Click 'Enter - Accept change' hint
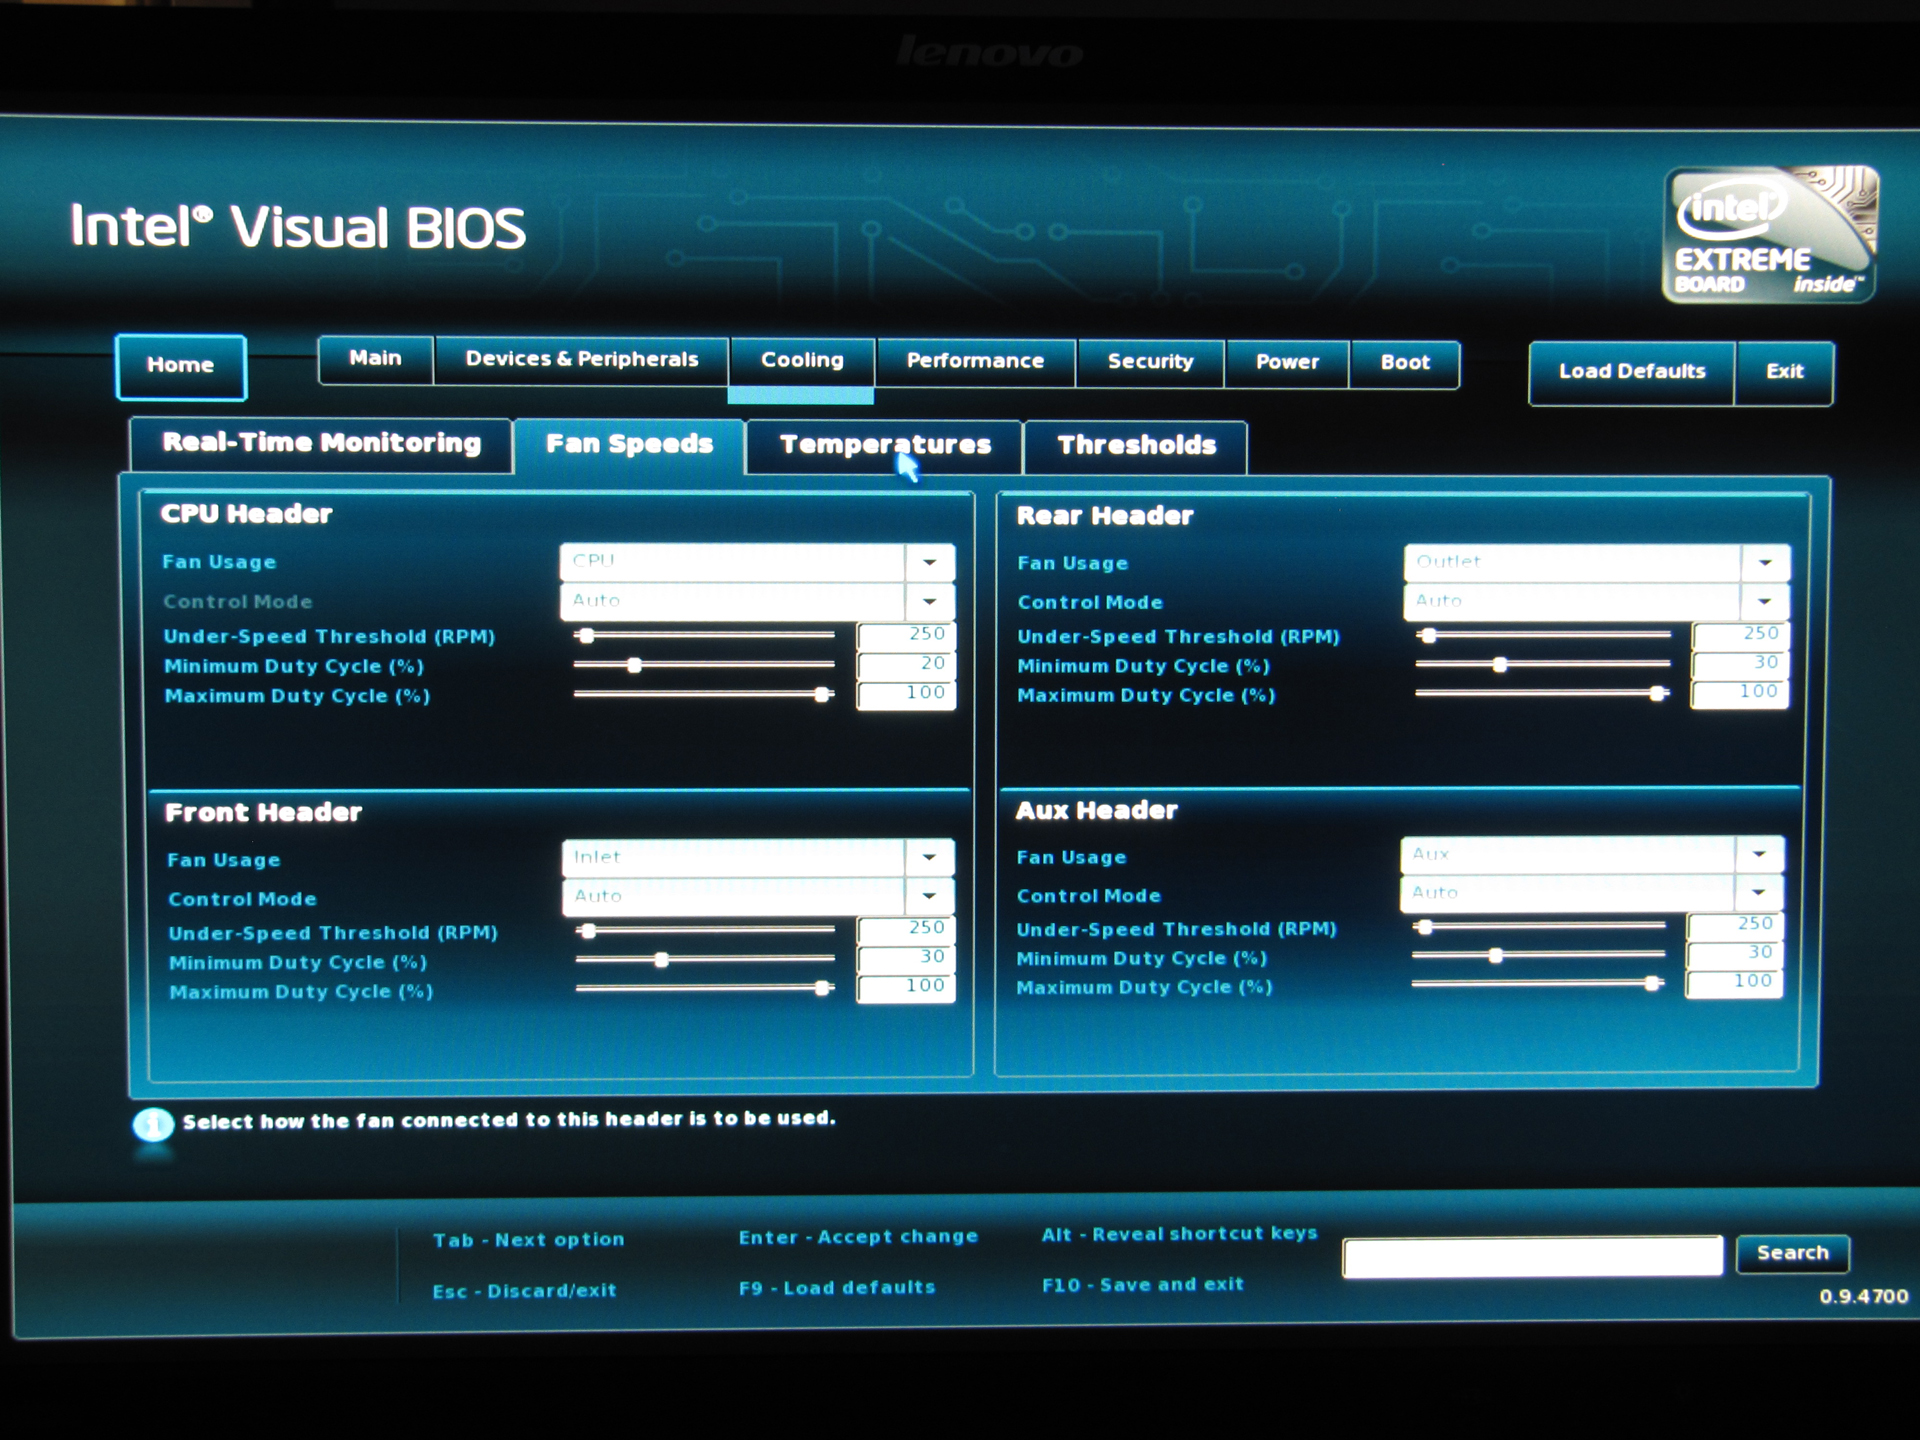The width and height of the screenshot is (1920, 1440). (x=858, y=1237)
